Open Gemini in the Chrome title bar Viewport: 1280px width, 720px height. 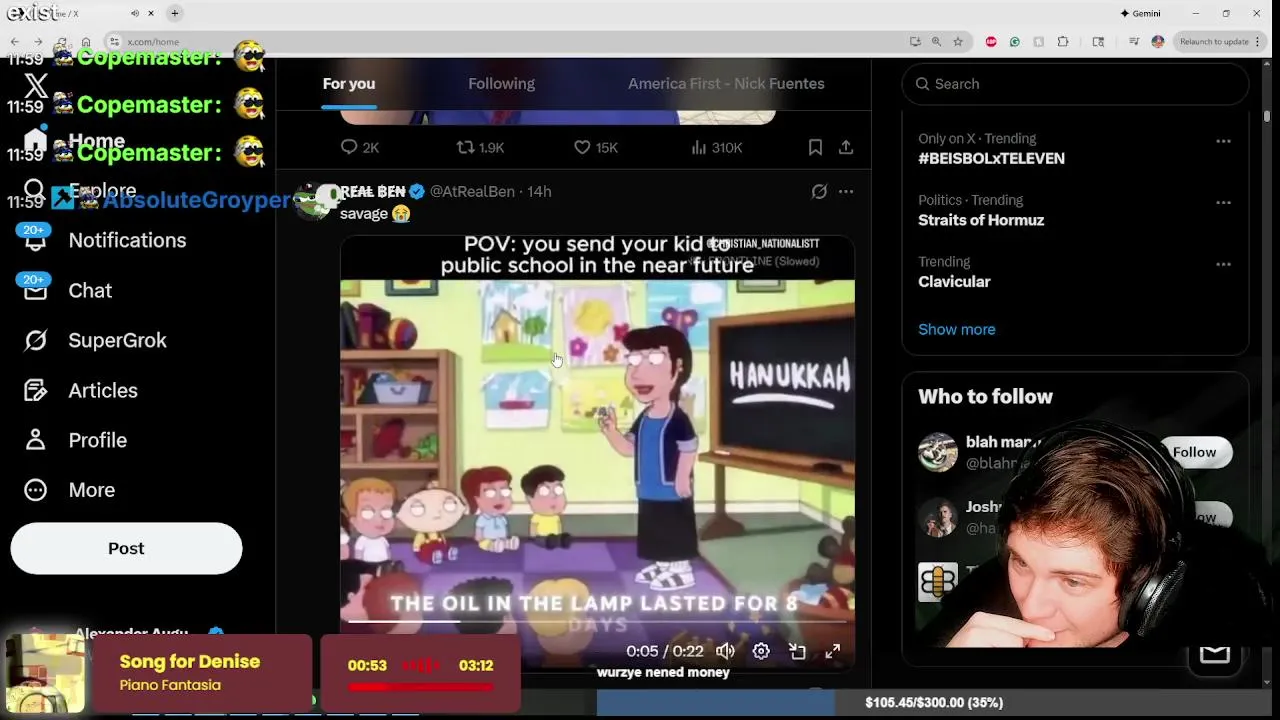coord(1140,13)
